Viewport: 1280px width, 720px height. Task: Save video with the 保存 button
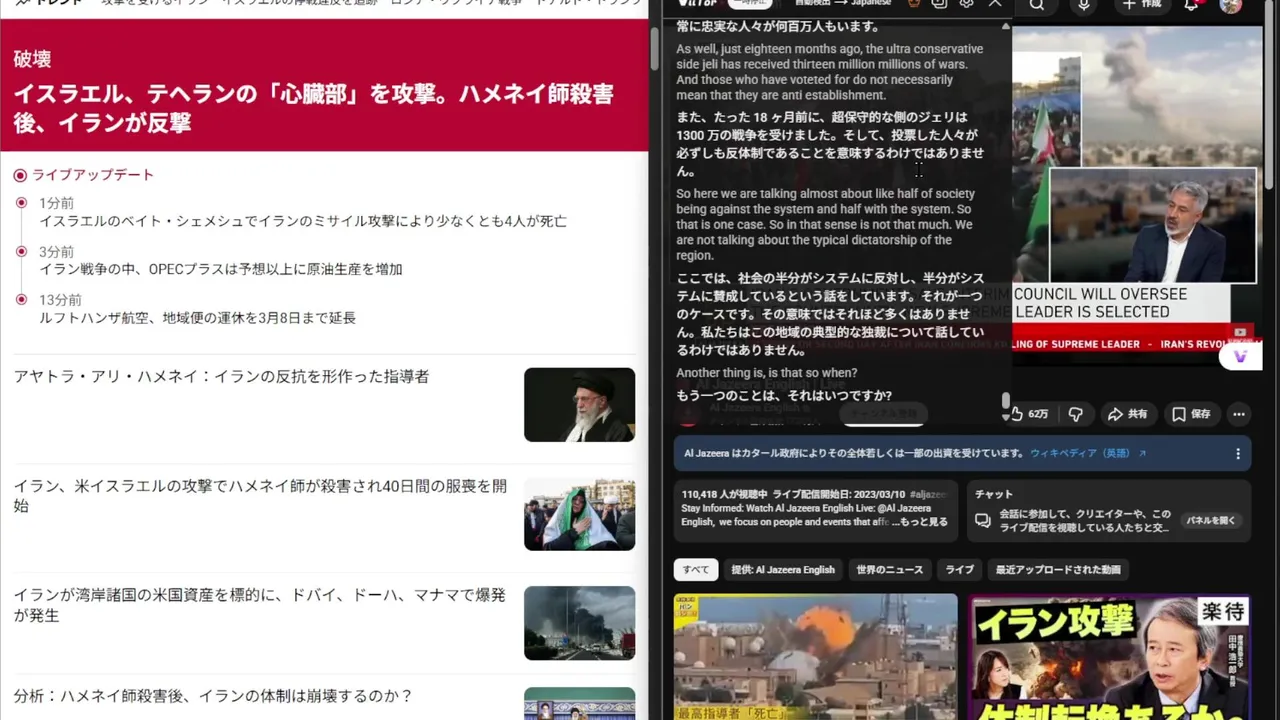pos(1191,414)
